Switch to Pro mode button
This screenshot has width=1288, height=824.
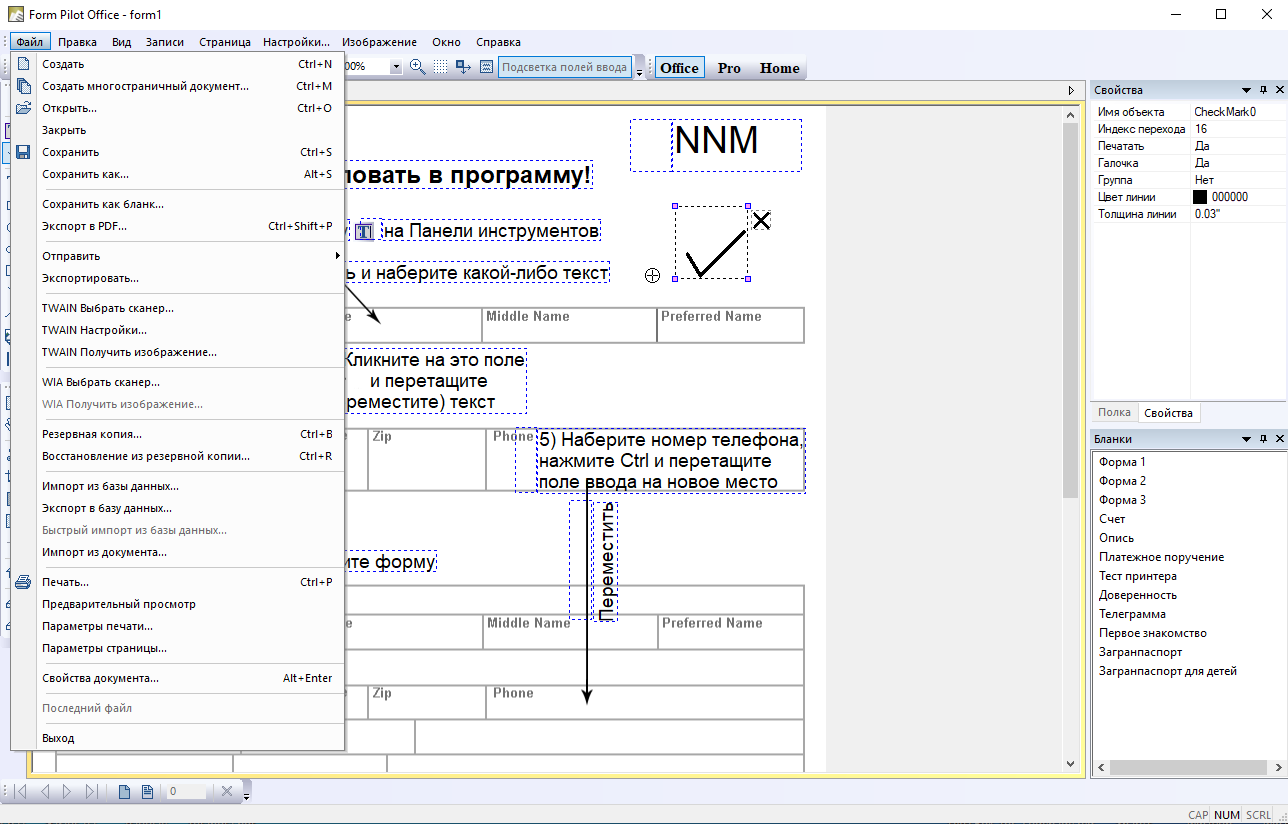tap(729, 68)
